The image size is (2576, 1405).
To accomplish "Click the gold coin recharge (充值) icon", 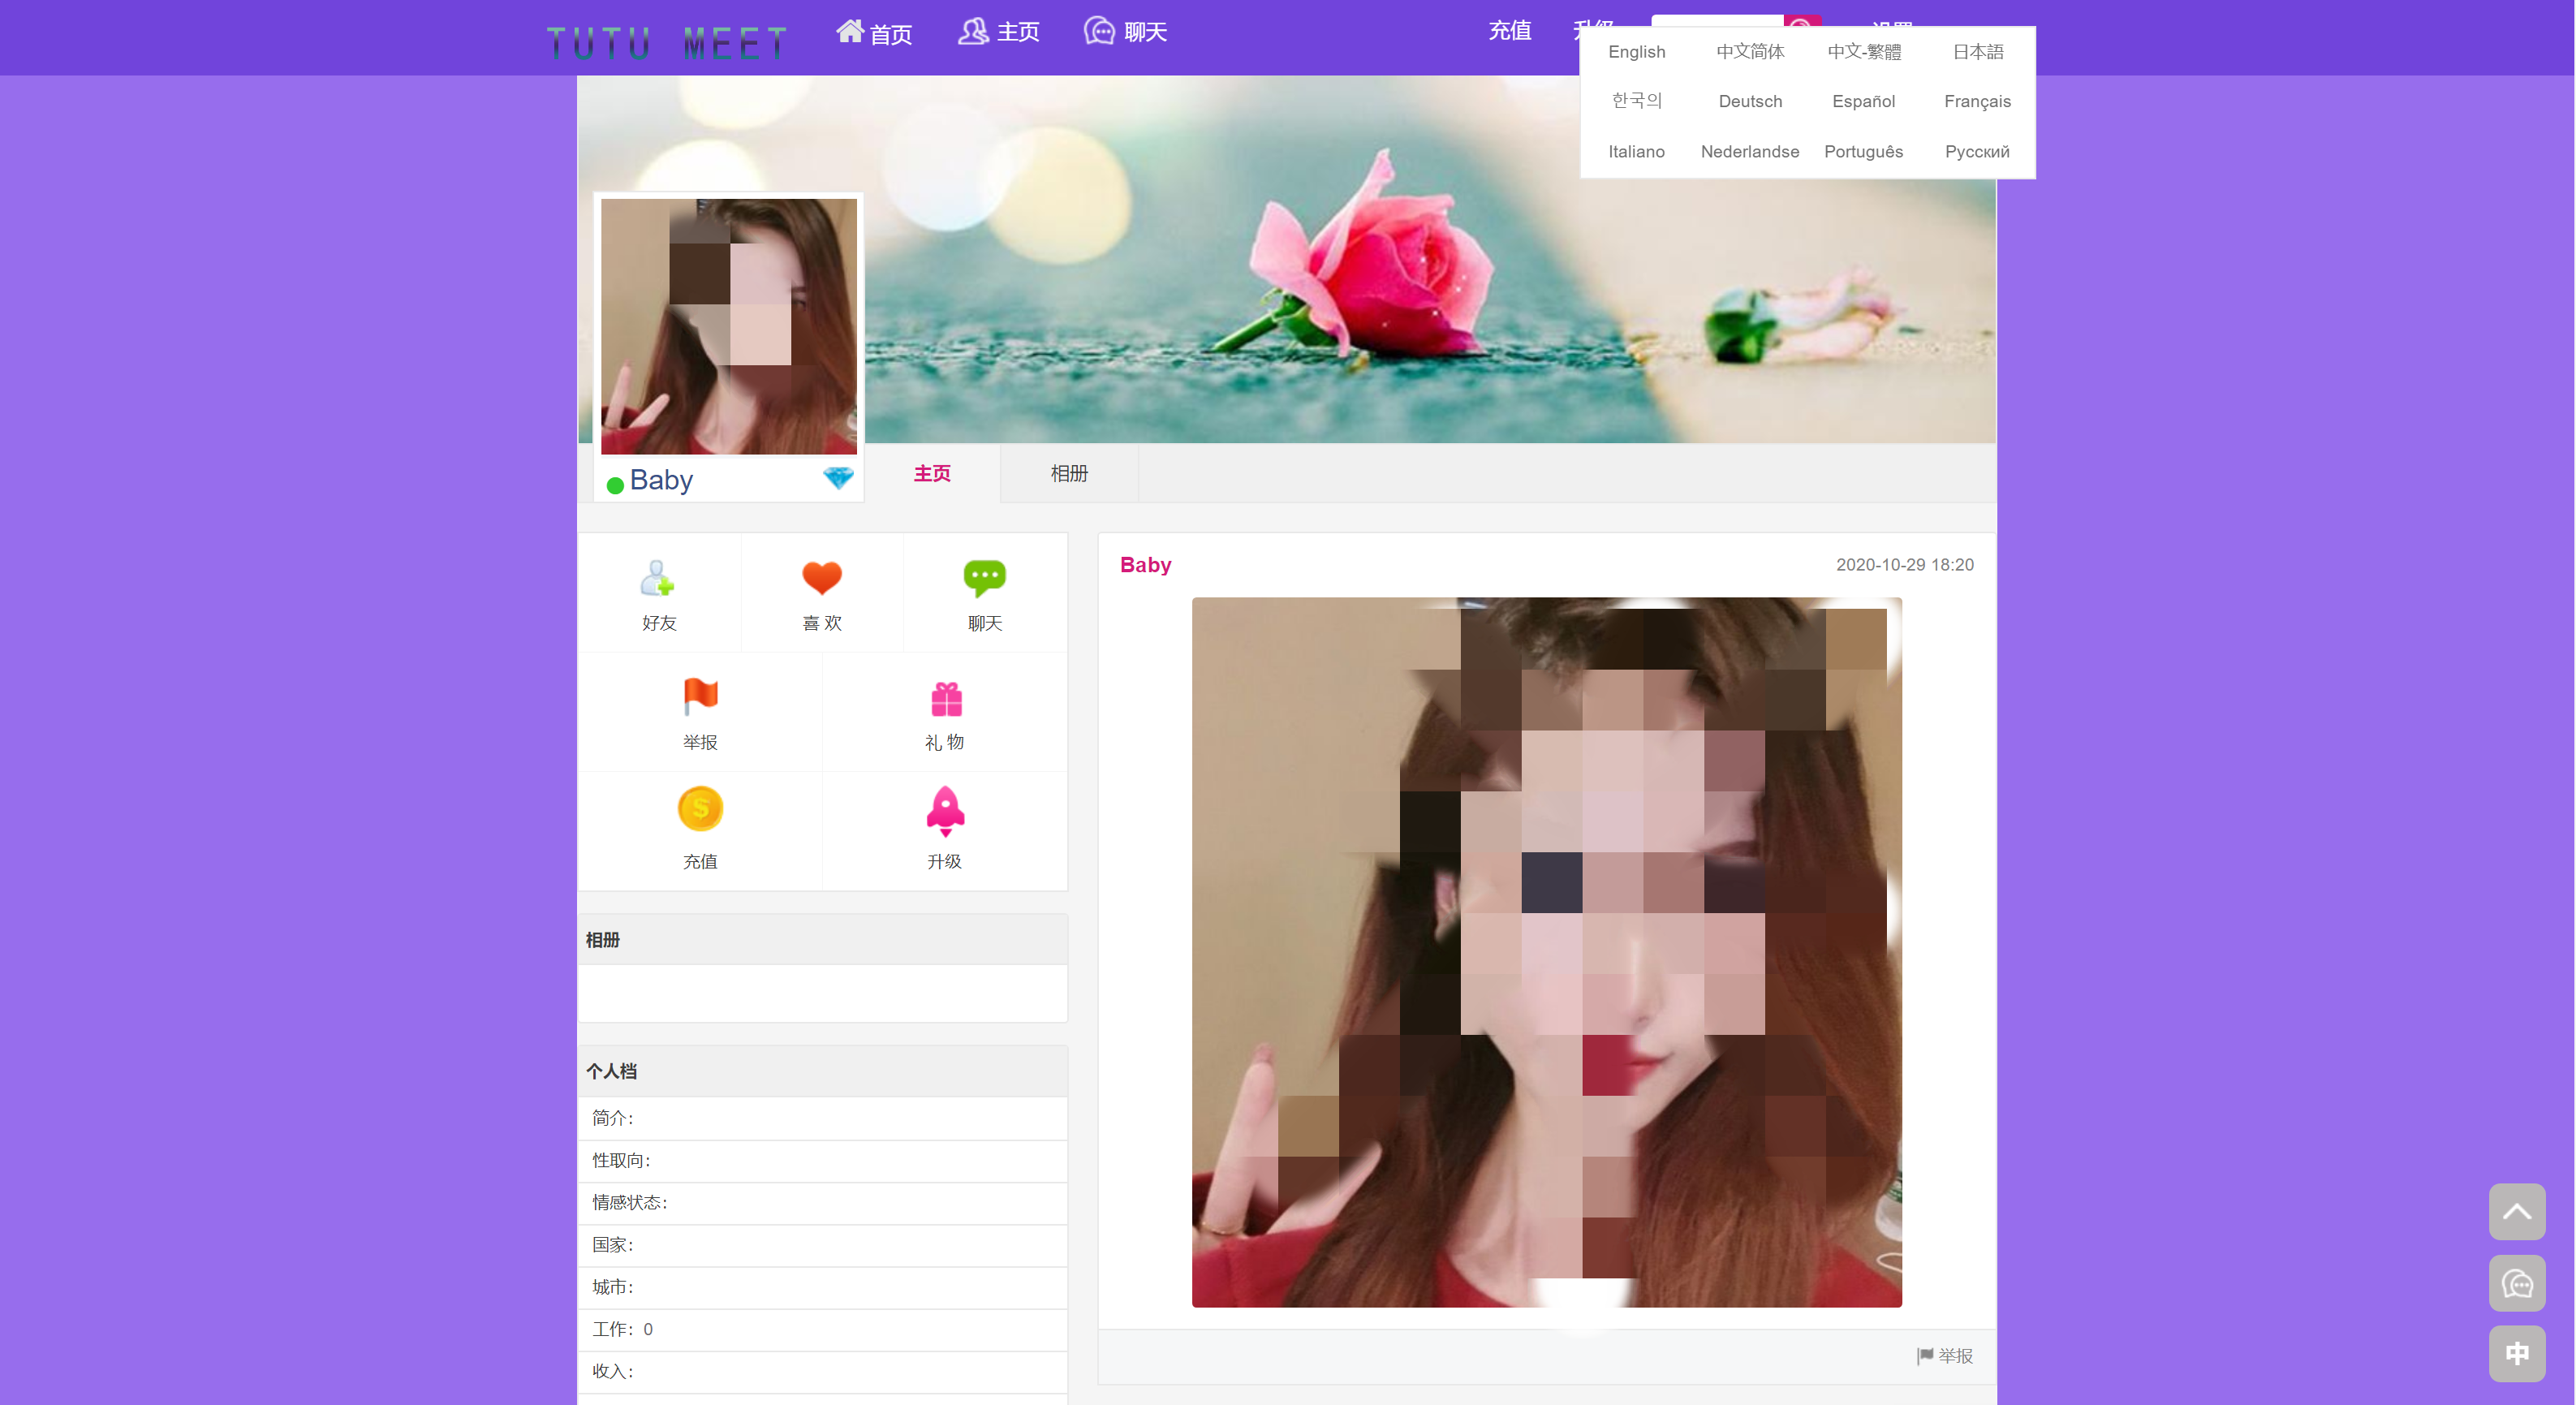I will coord(700,809).
